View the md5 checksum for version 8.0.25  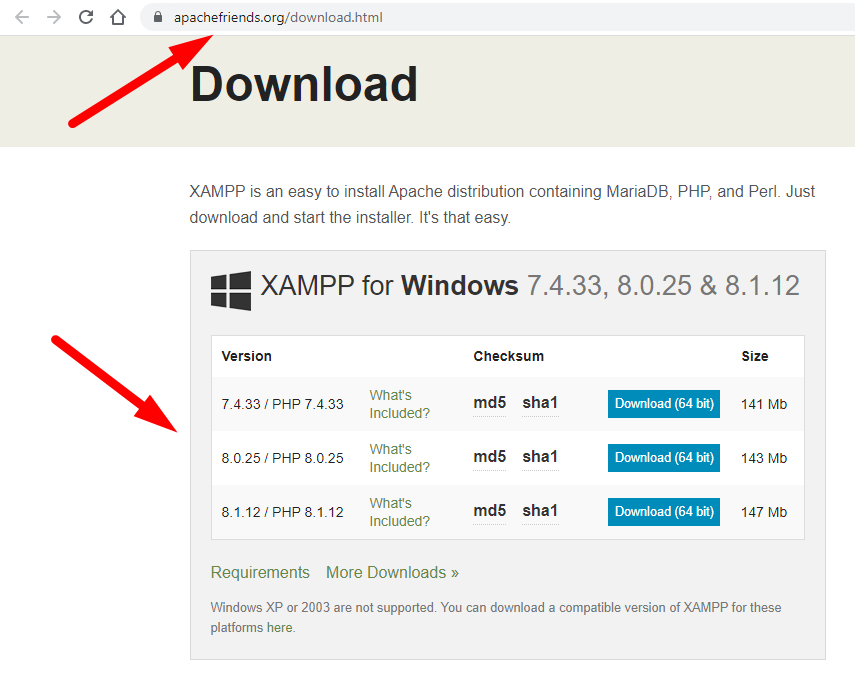coord(489,457)
